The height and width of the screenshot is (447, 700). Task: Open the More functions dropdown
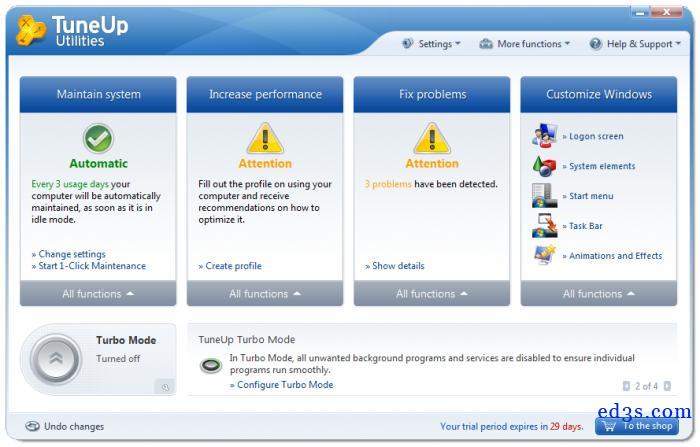[x=525, y=44]
